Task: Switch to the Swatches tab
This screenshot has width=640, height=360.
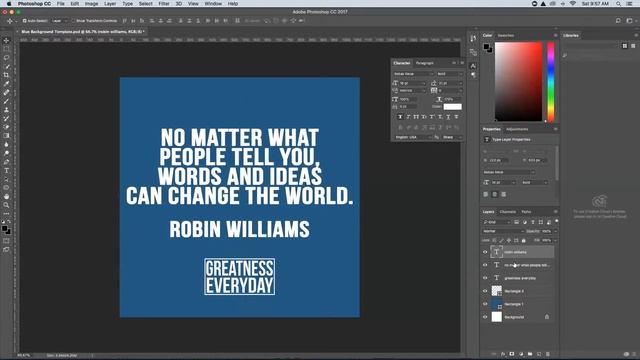Action: tap(506, 36)
